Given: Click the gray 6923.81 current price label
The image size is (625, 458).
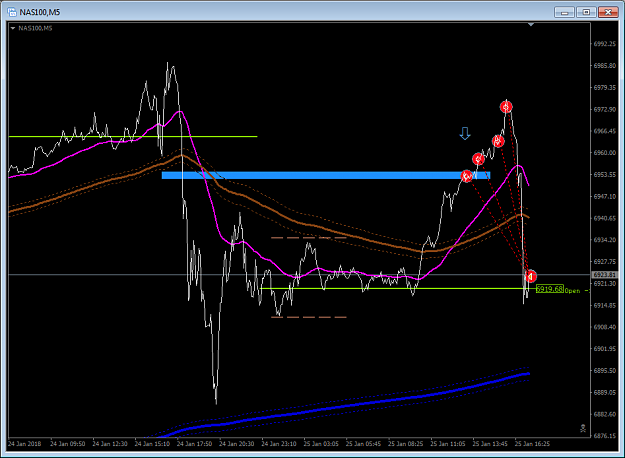Looking at the screenshot, I should coord(604,275).
